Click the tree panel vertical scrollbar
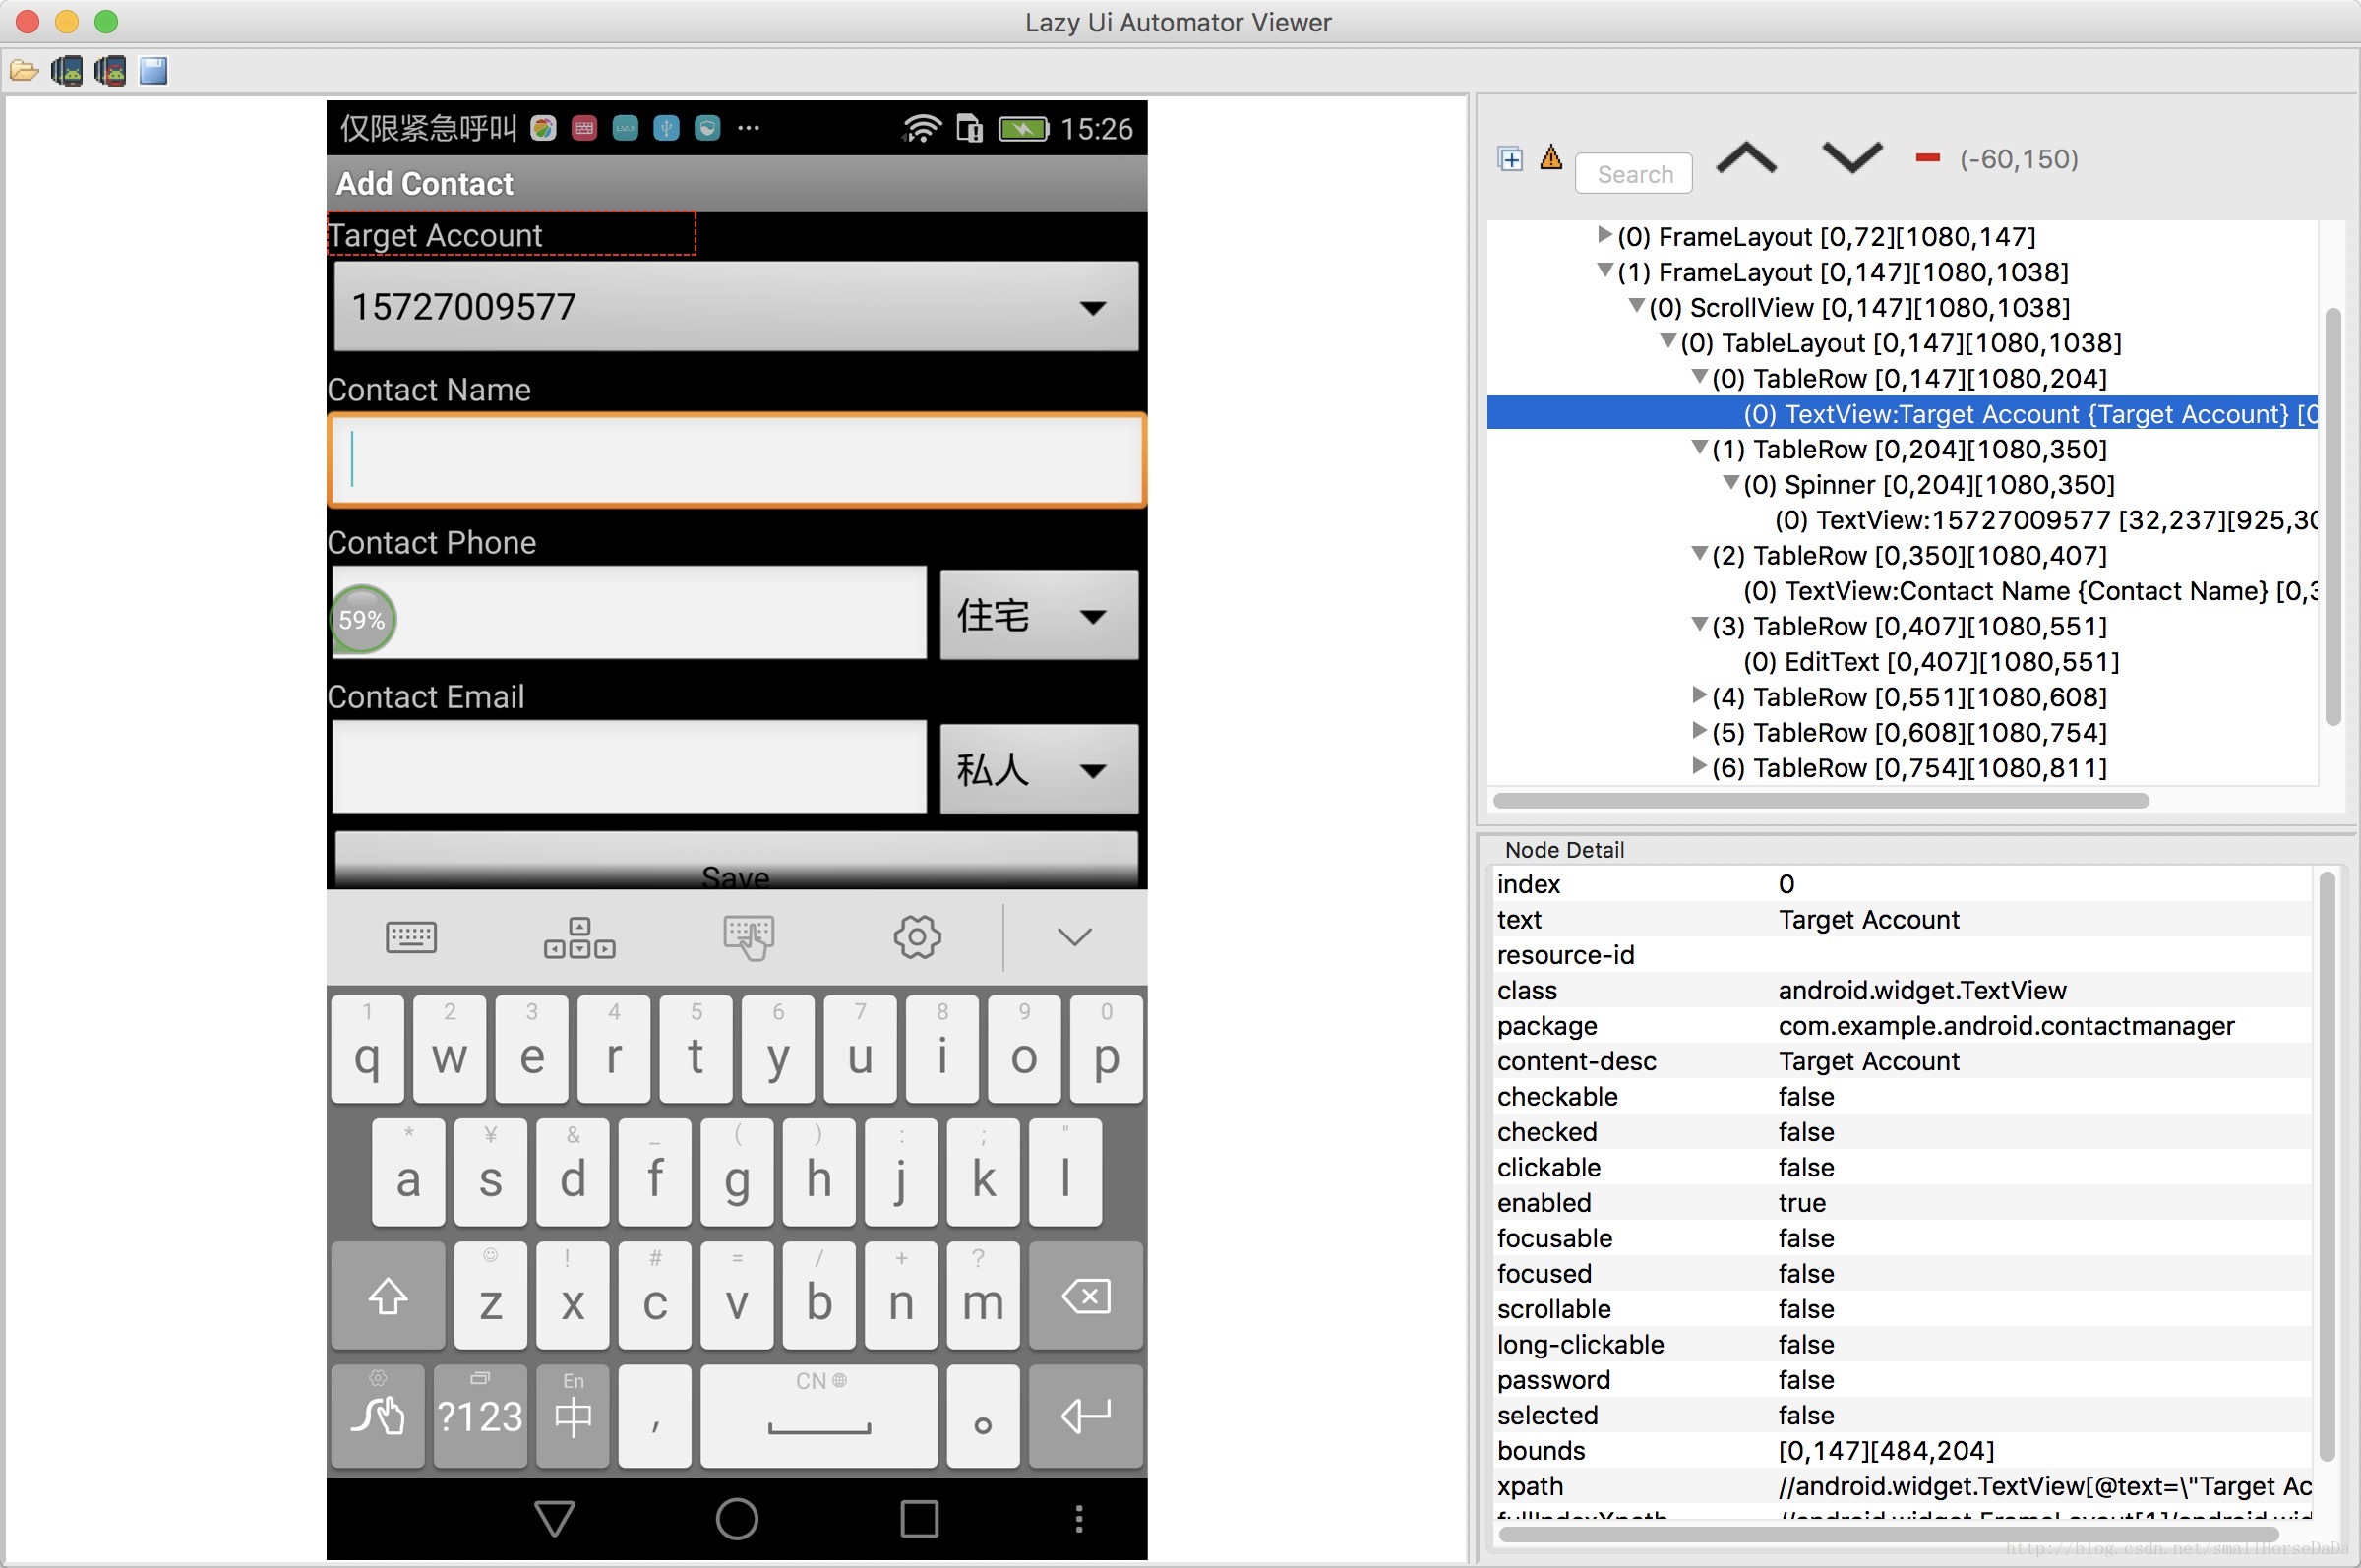Screen dimensions: 2361x1568 click(2332, 517)
